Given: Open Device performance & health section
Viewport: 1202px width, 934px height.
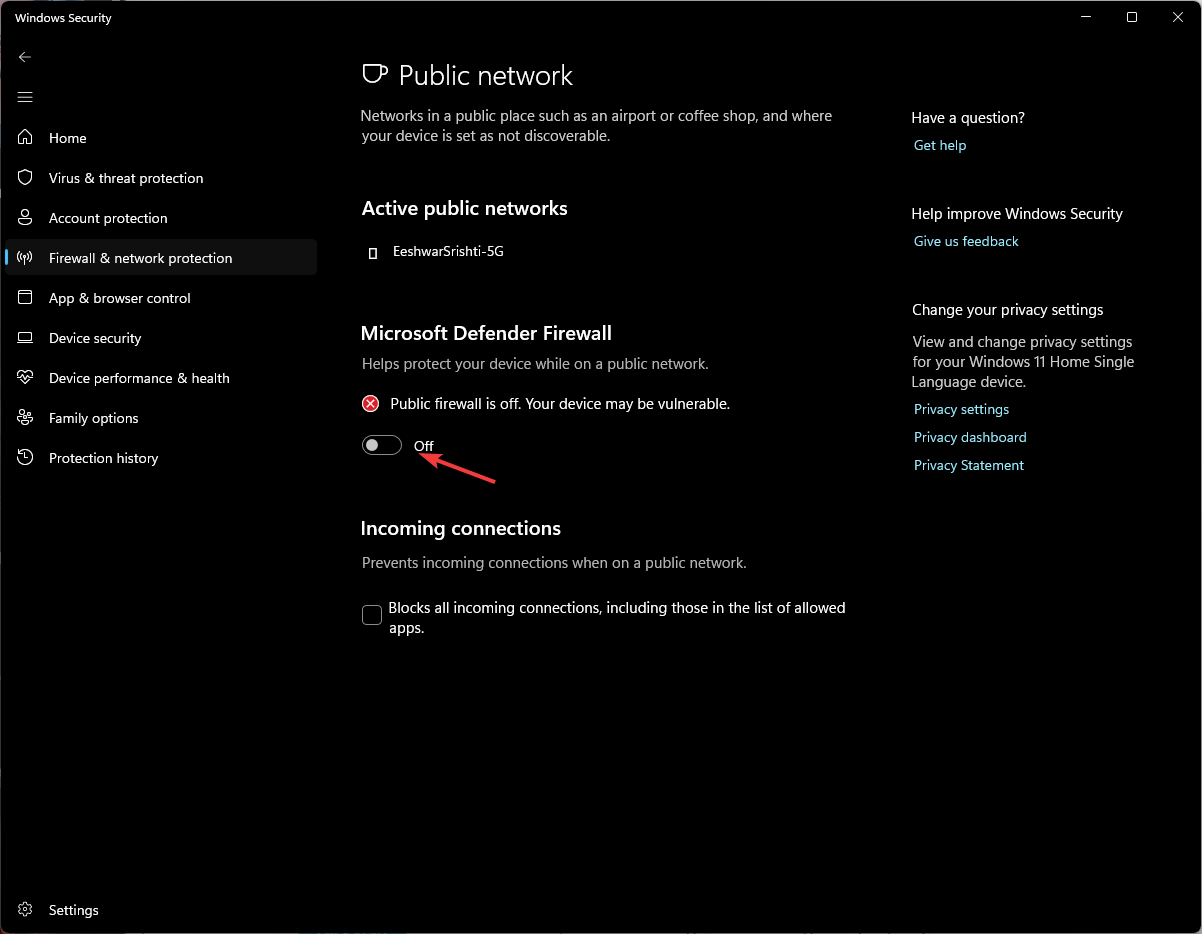Looking at the screenshot, I should (139, 378).
